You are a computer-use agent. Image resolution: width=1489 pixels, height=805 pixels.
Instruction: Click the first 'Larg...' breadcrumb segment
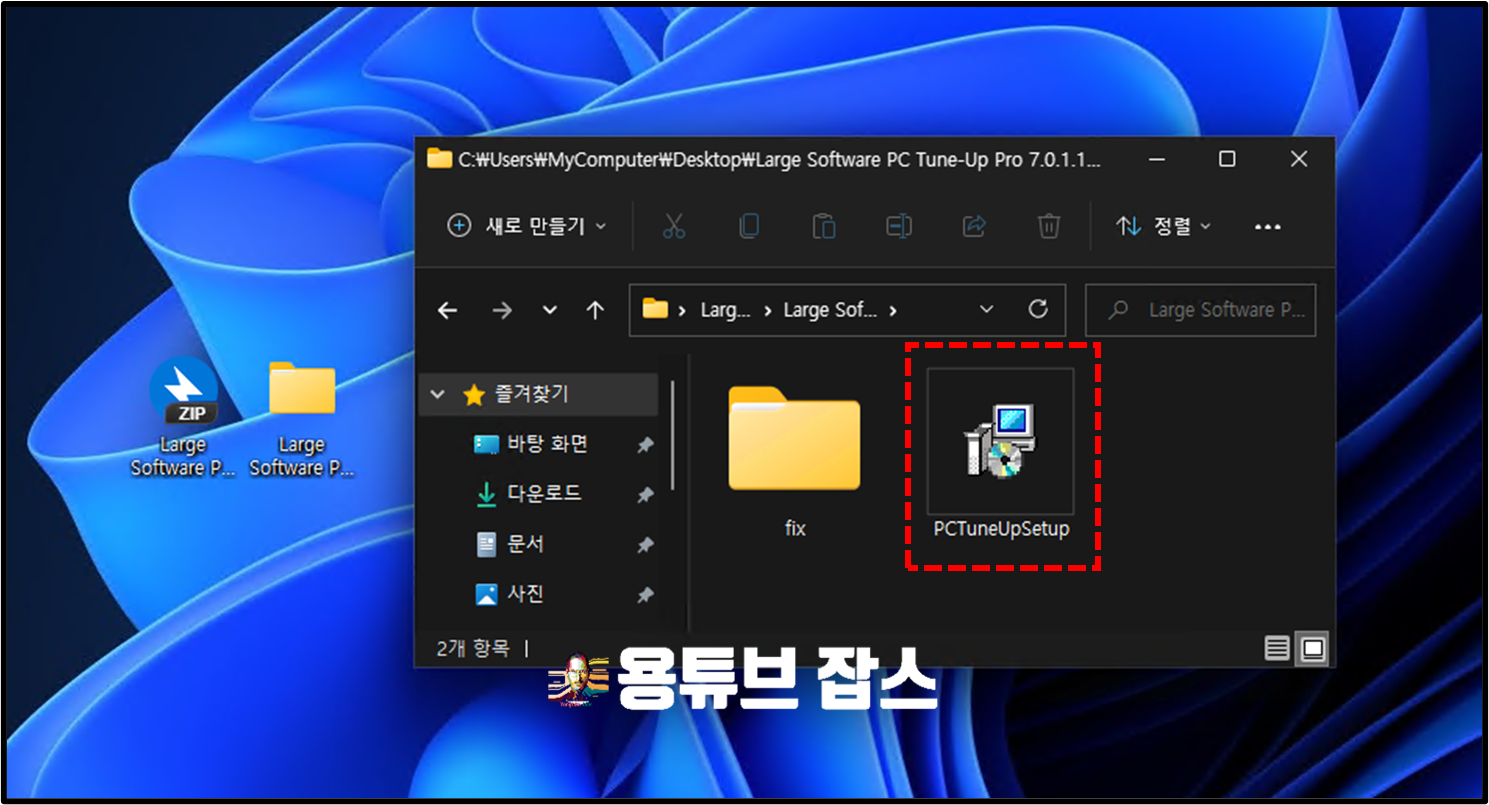pyautogui.click(x=725, y=310)
